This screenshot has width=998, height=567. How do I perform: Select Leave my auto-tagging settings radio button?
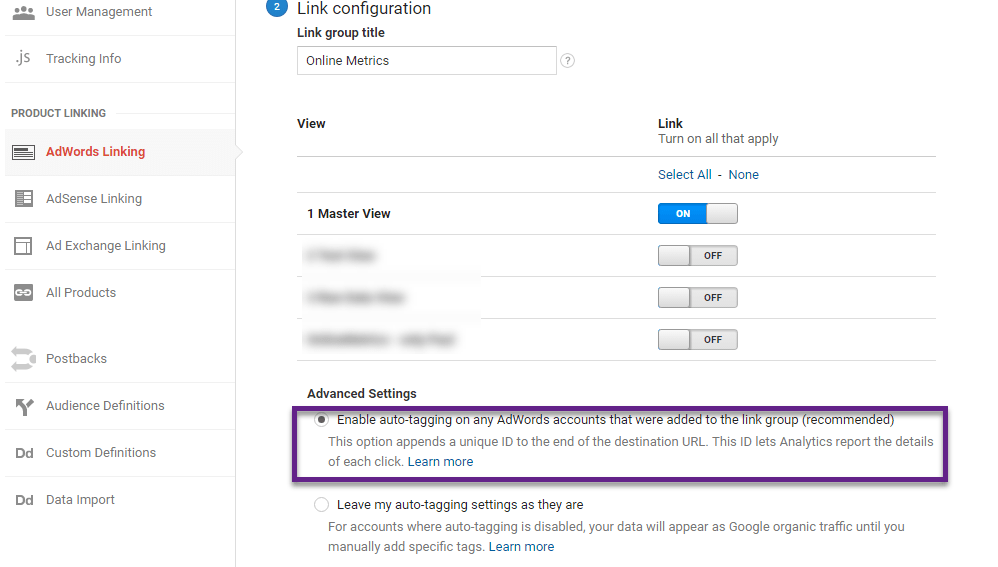point(321,505)
